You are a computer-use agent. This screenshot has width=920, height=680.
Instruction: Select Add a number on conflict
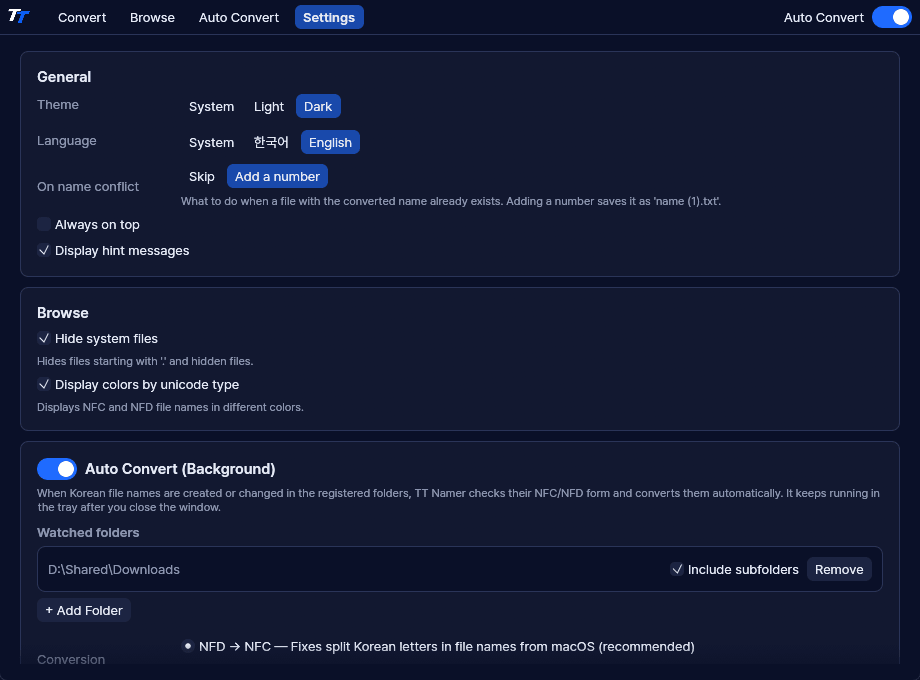(x=278, y=177)
